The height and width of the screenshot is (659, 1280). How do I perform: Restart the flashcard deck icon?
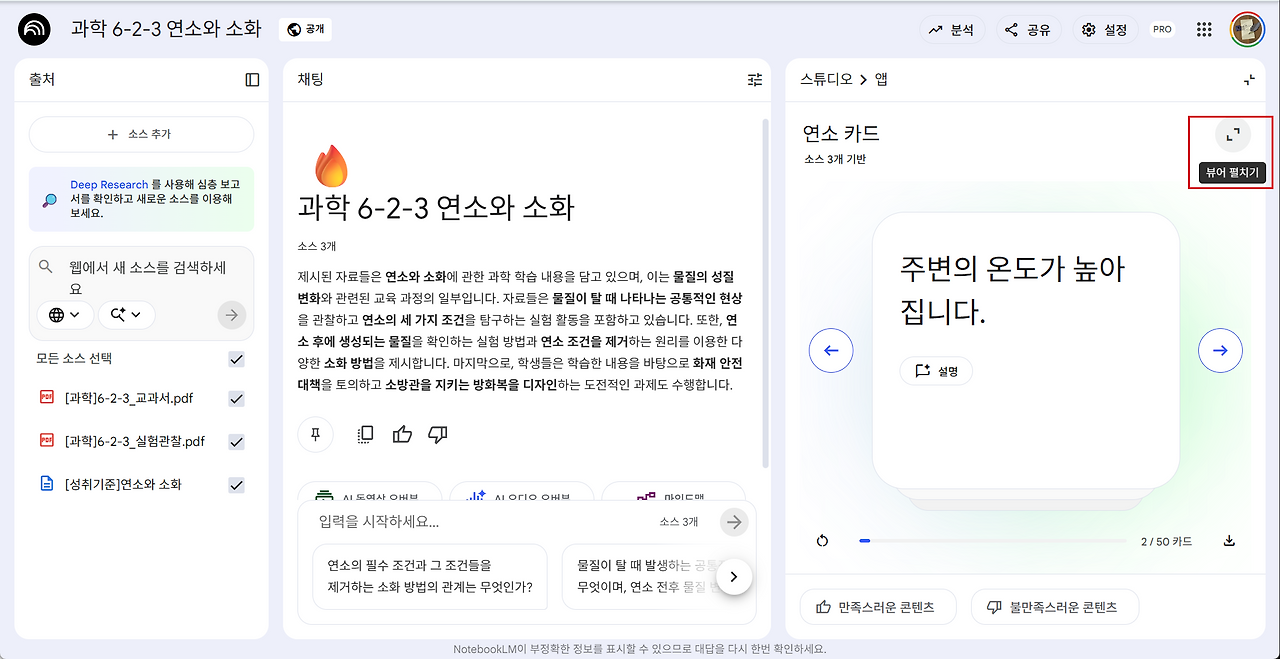(x=822, y=541)
